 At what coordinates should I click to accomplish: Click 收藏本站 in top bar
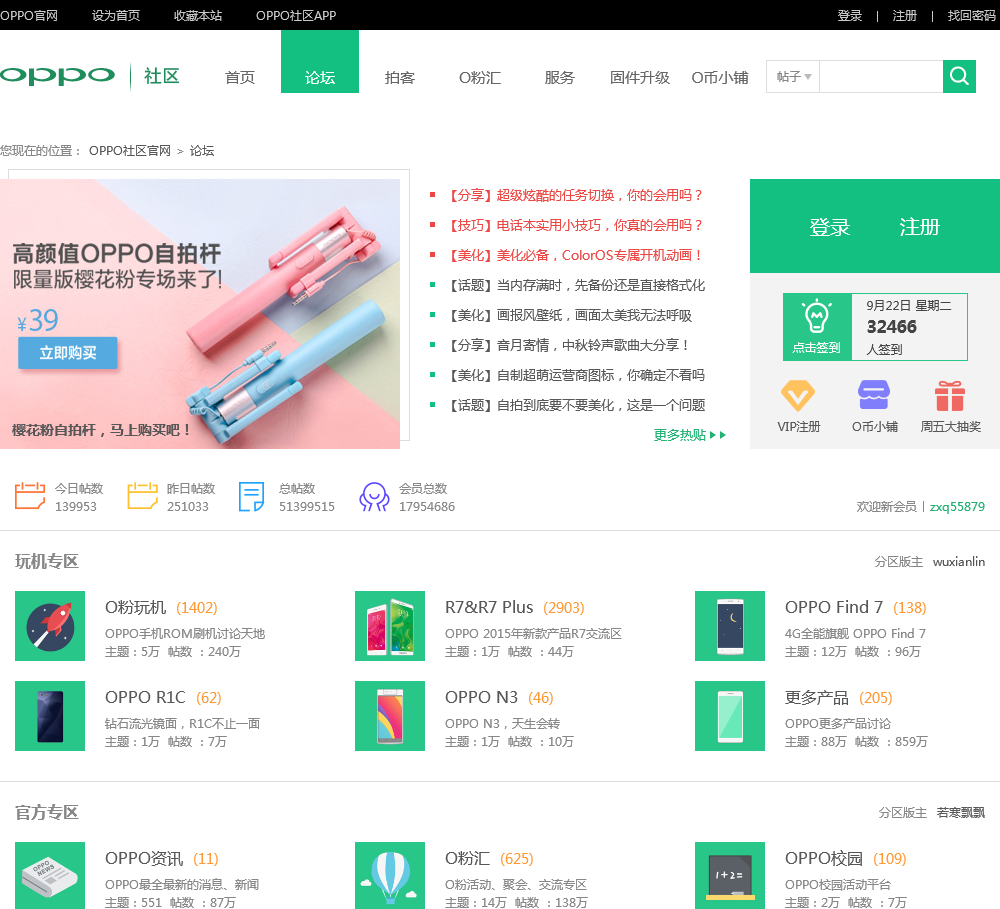(x=198, y=15)
